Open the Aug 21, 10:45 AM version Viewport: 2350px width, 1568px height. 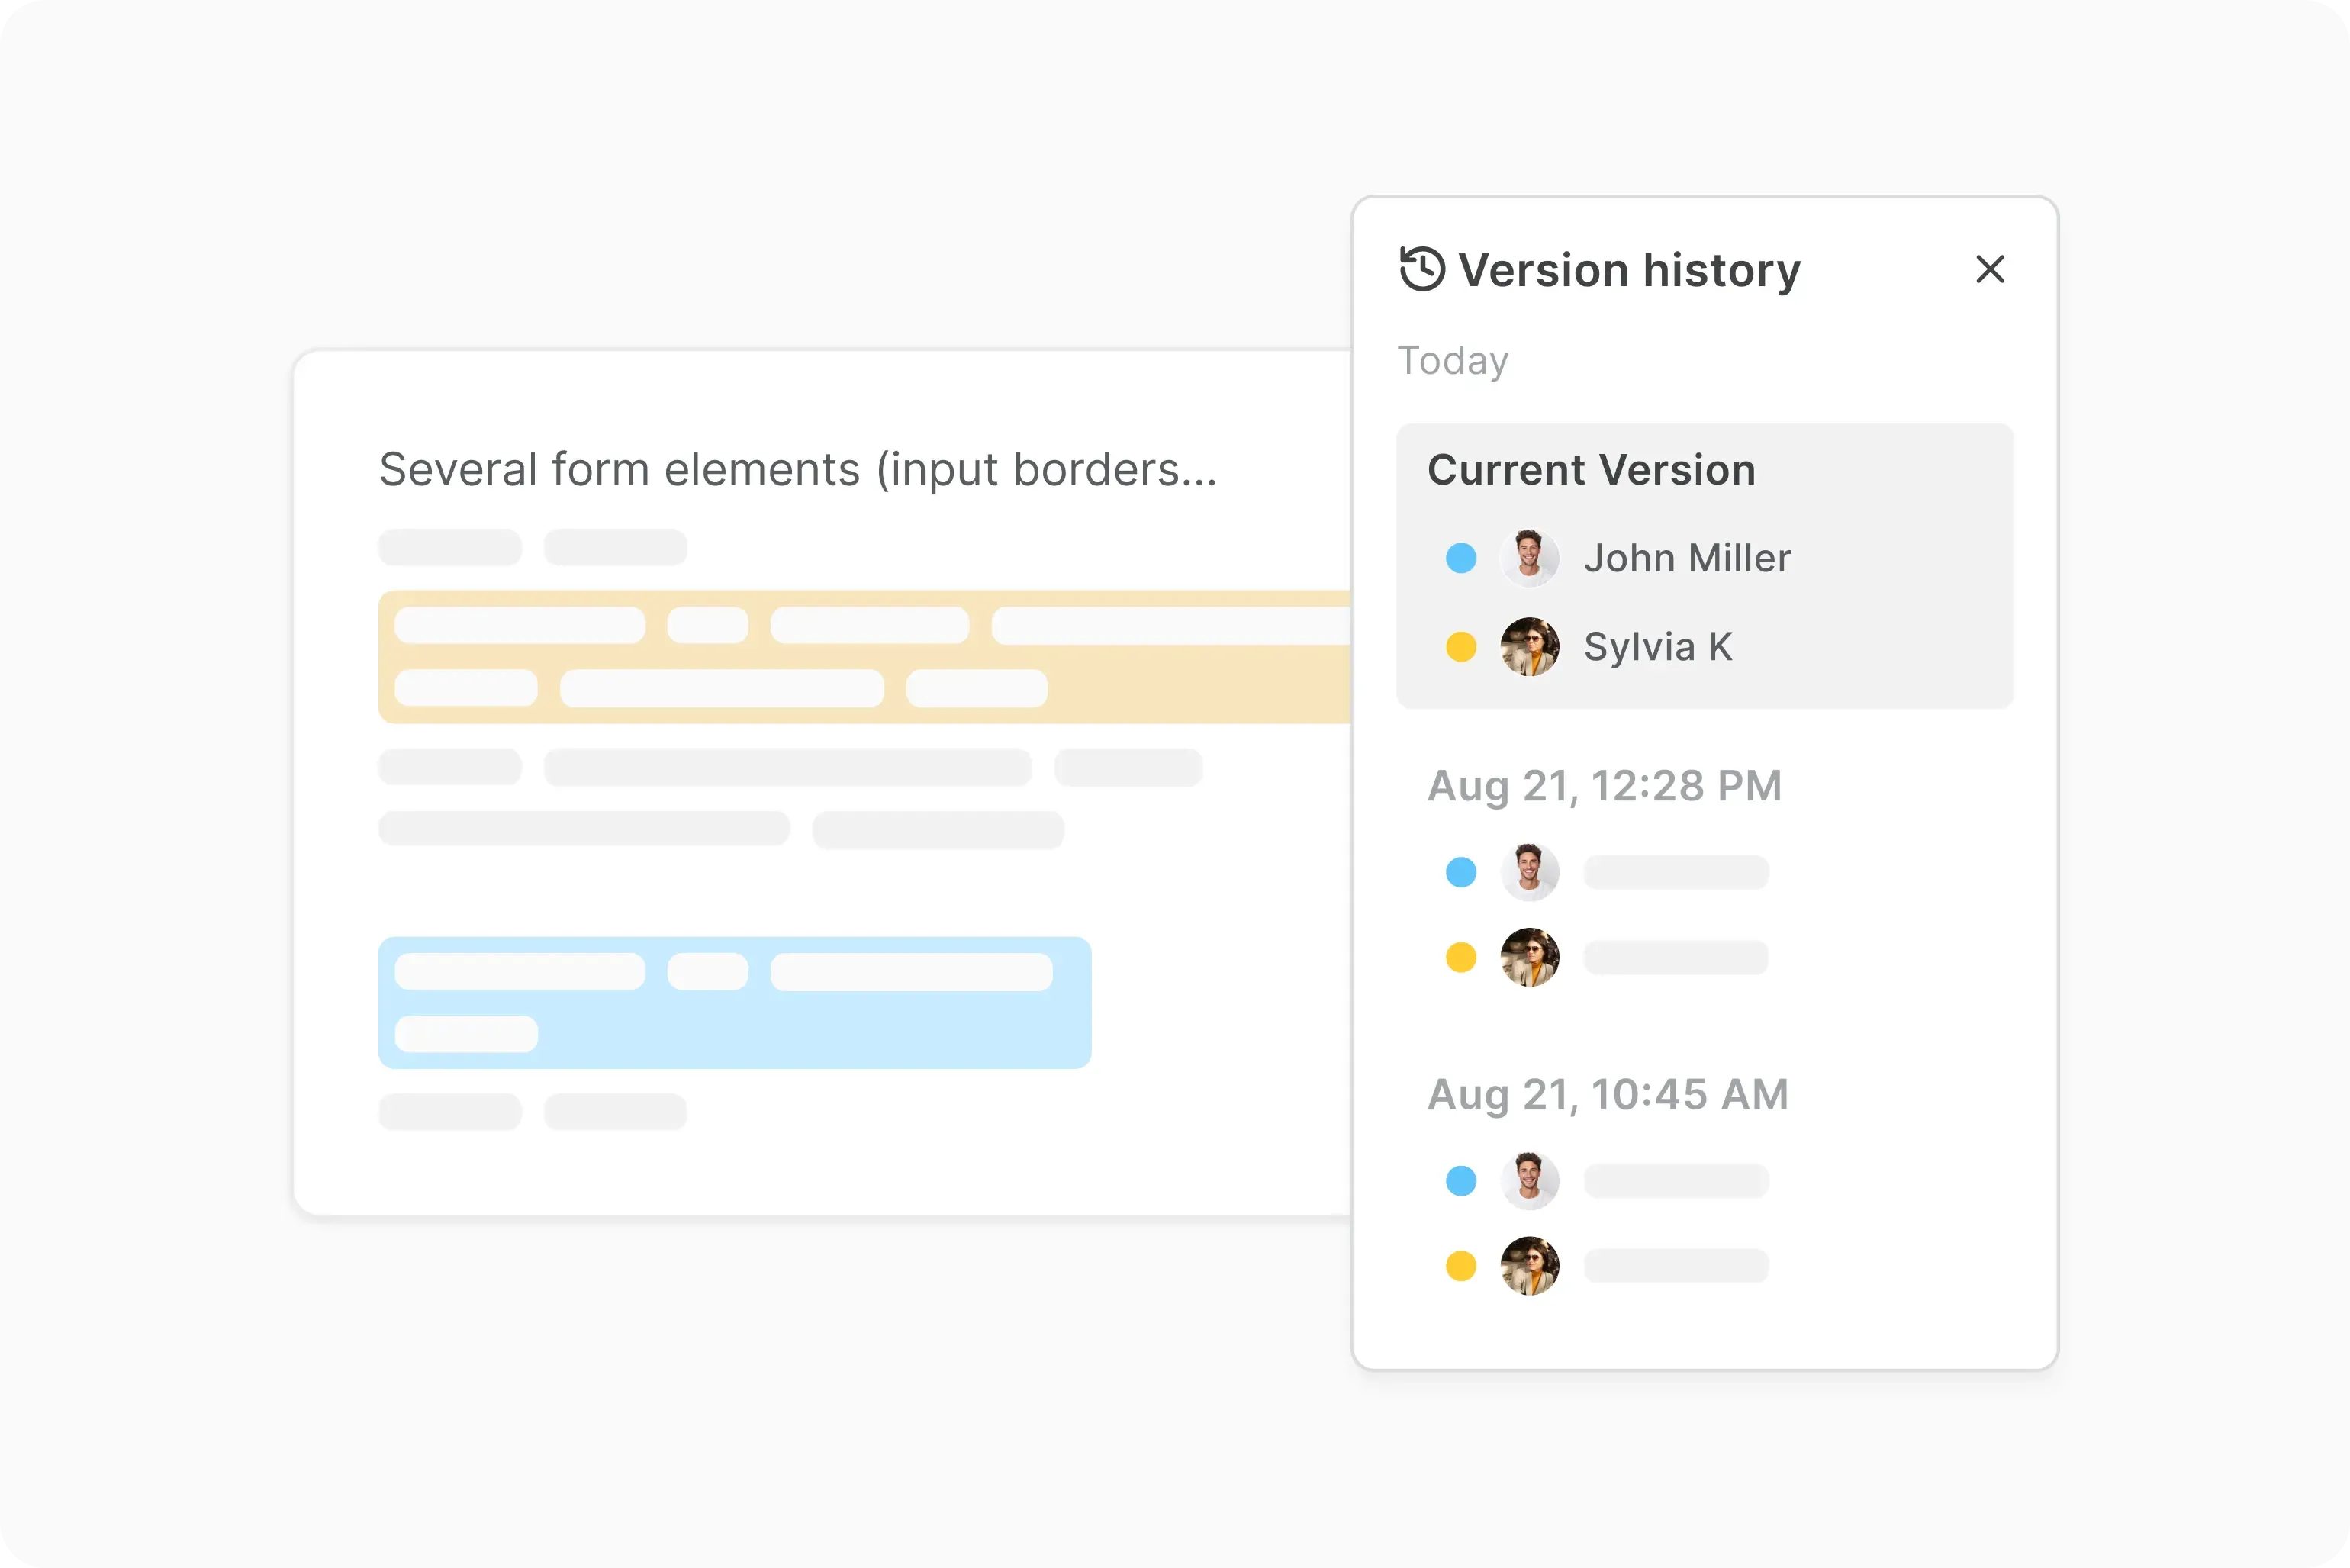click(1607, 1094)
